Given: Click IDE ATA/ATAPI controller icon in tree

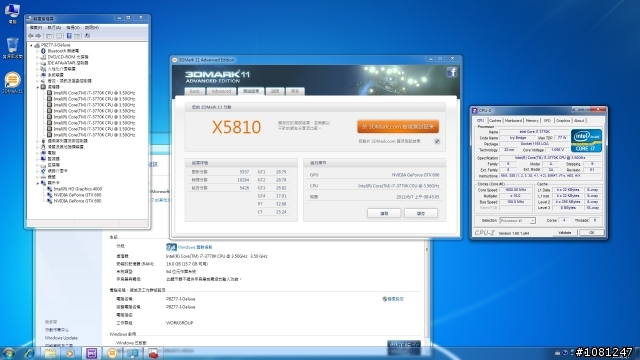Looking at the screenshot, I should point(43,63).
